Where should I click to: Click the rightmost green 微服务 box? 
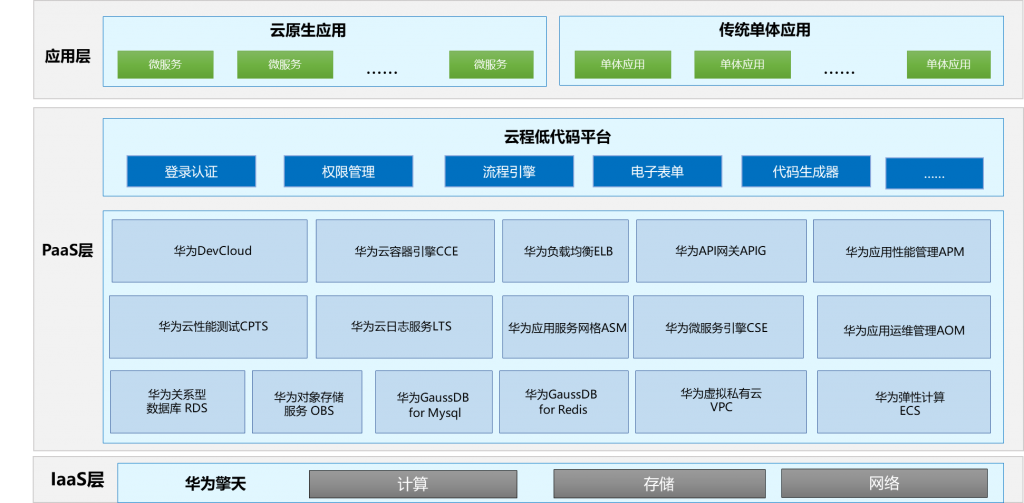tap(490, 65)
